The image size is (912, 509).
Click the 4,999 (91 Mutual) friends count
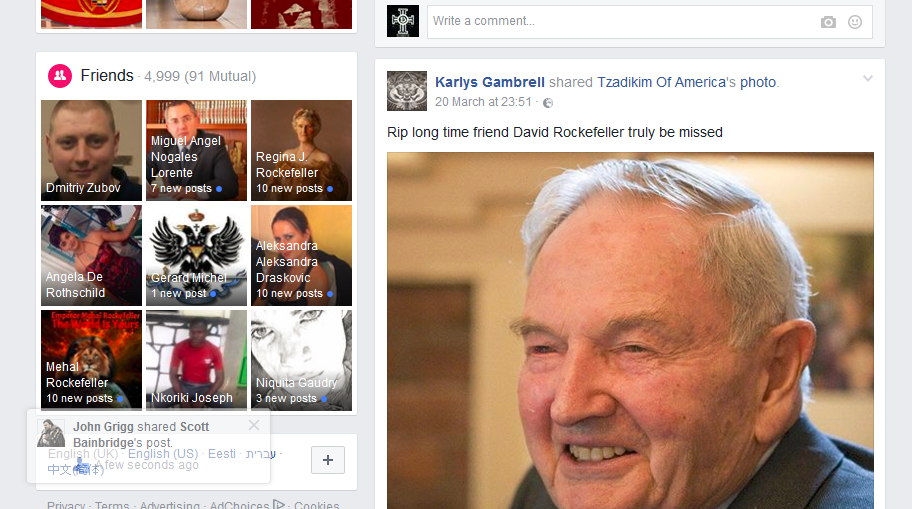click(200, 76)
